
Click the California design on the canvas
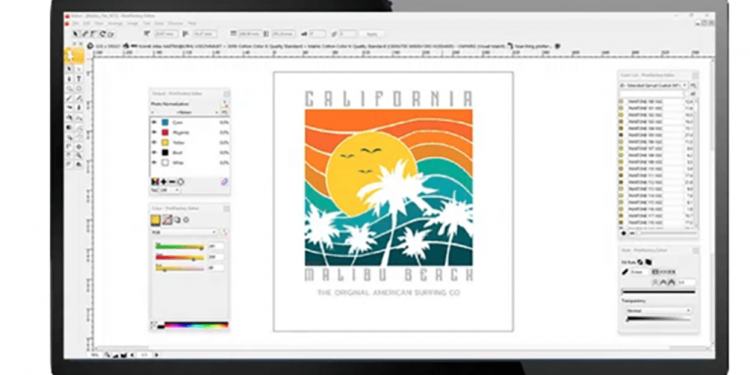(388, 188)
